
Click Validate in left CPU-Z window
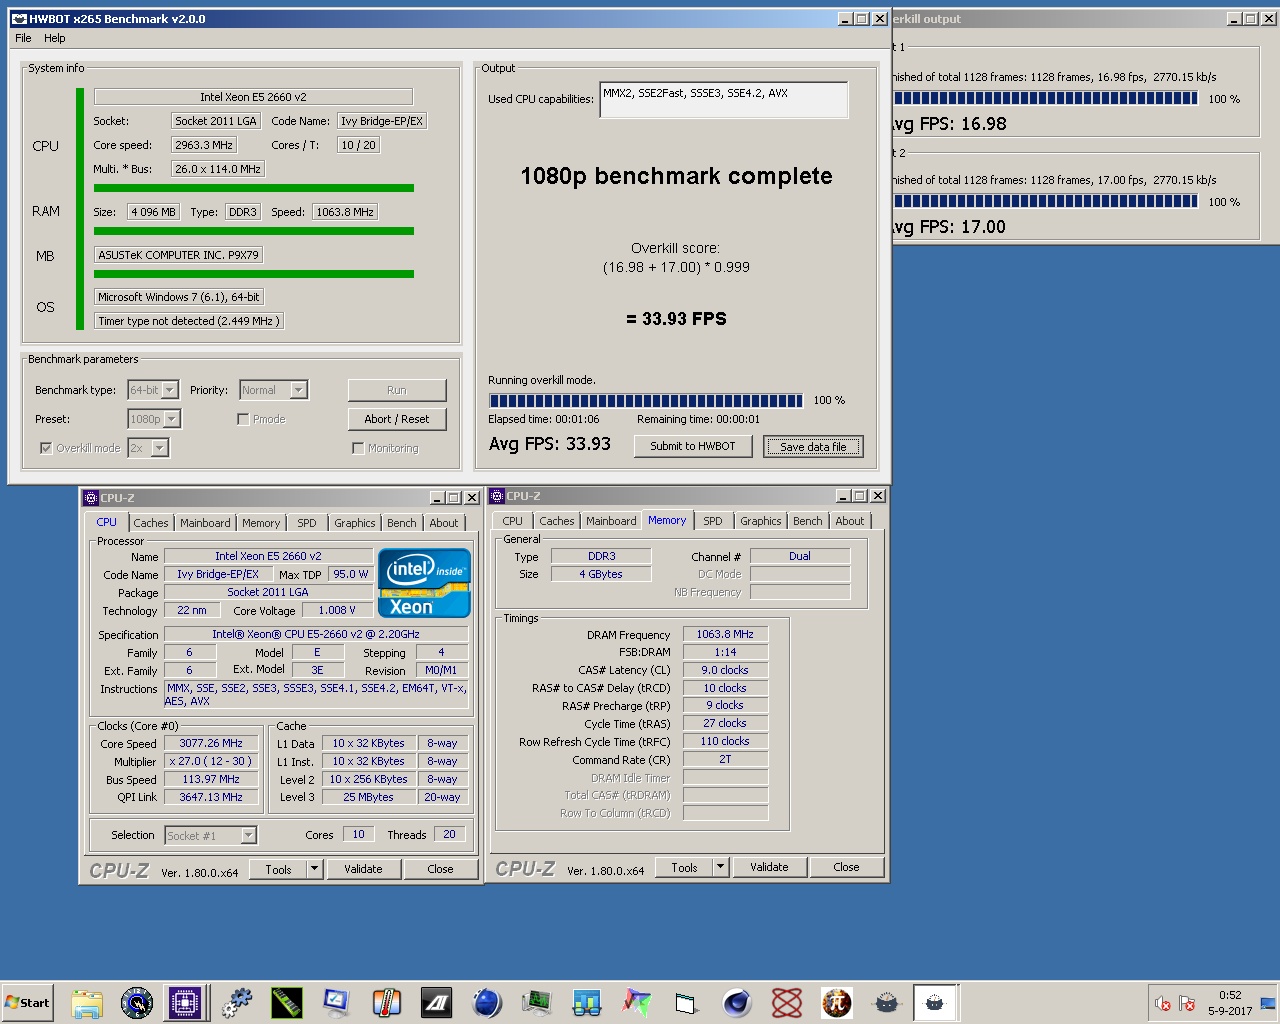(363, 869)
